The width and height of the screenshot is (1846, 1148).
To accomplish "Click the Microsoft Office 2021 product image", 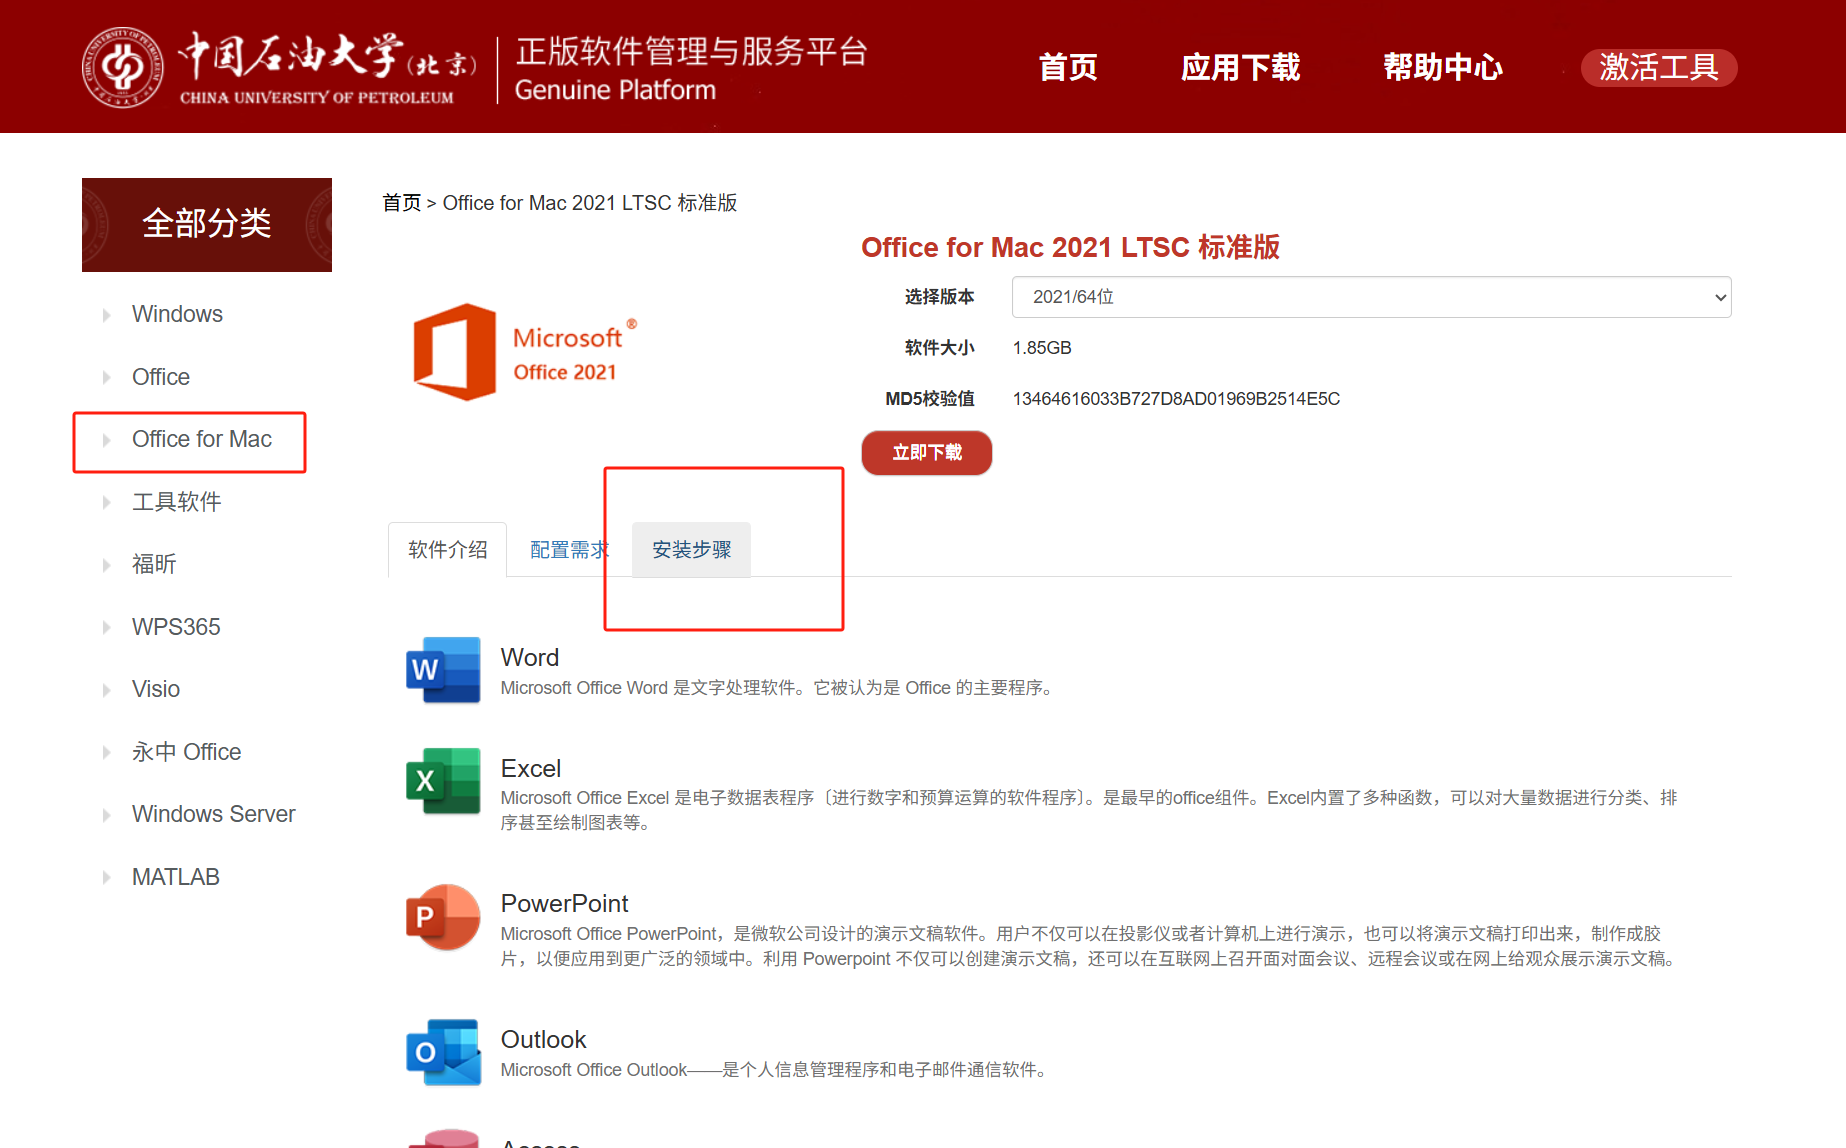I will click(x=524, y=352).
